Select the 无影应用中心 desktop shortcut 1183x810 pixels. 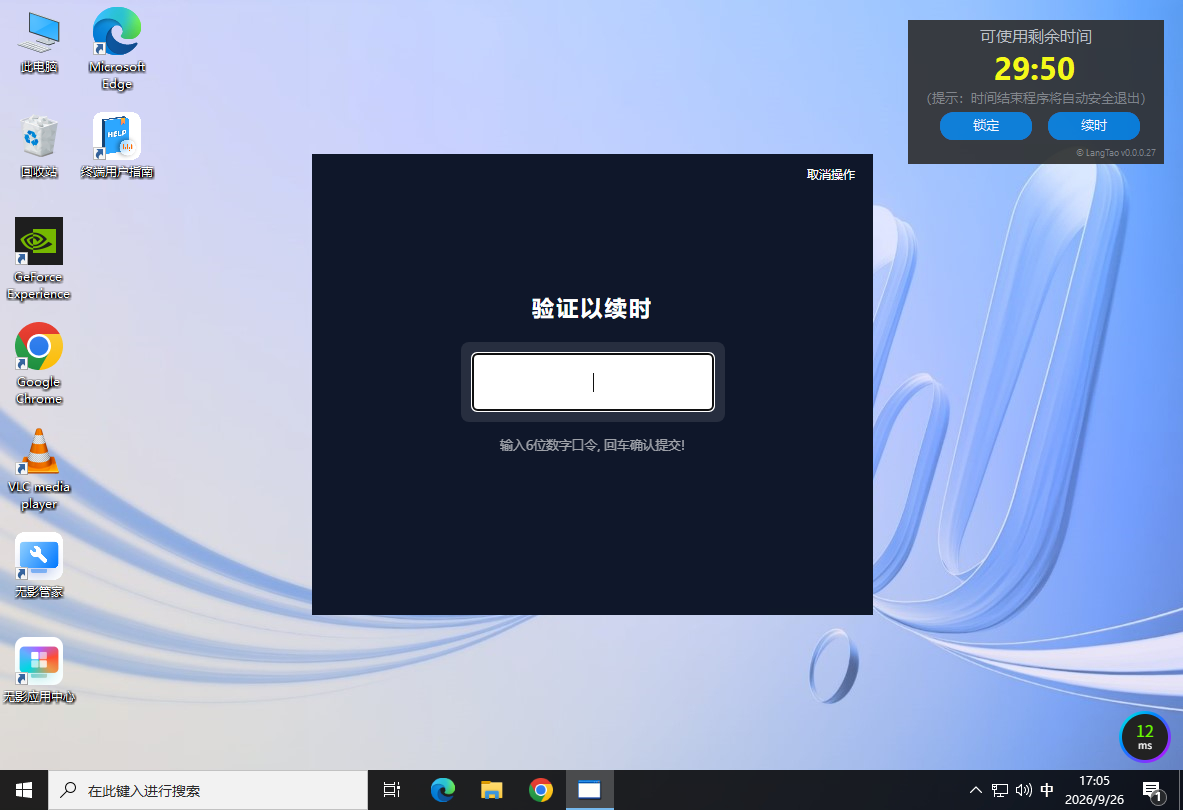(39, 670)
